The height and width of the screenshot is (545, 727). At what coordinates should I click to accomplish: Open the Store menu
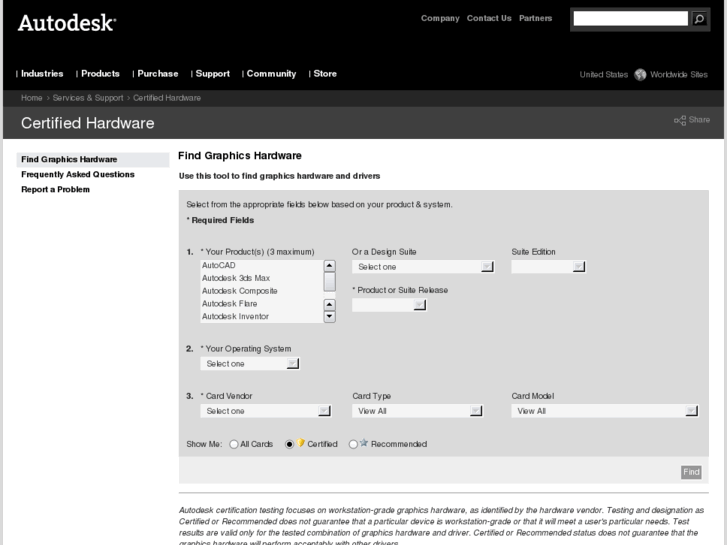coord(325,74)
